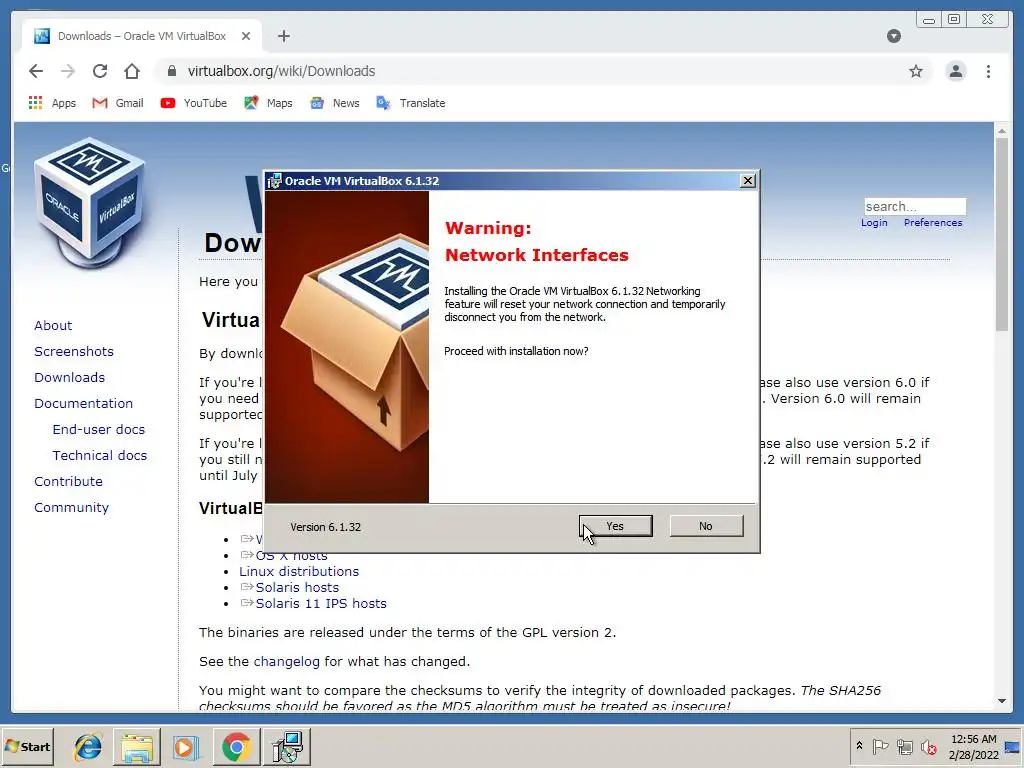1024x768 pixels.
Task: Open the changelog link
Action: click(287, 662)
